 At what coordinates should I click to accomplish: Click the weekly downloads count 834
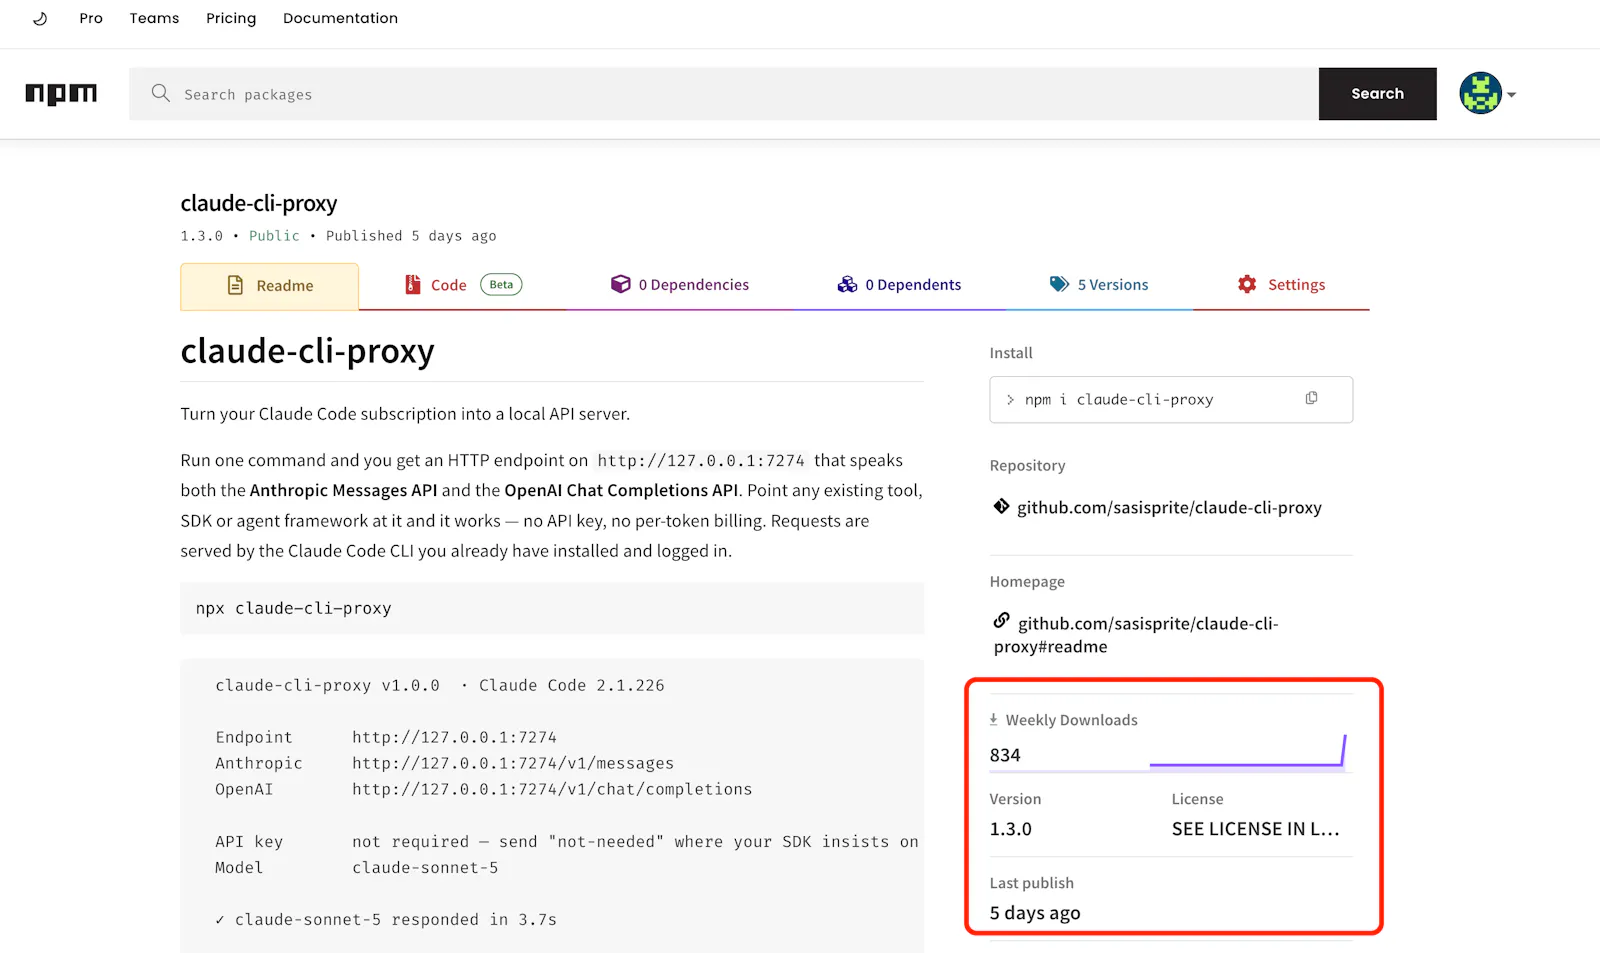(1005, 755)
